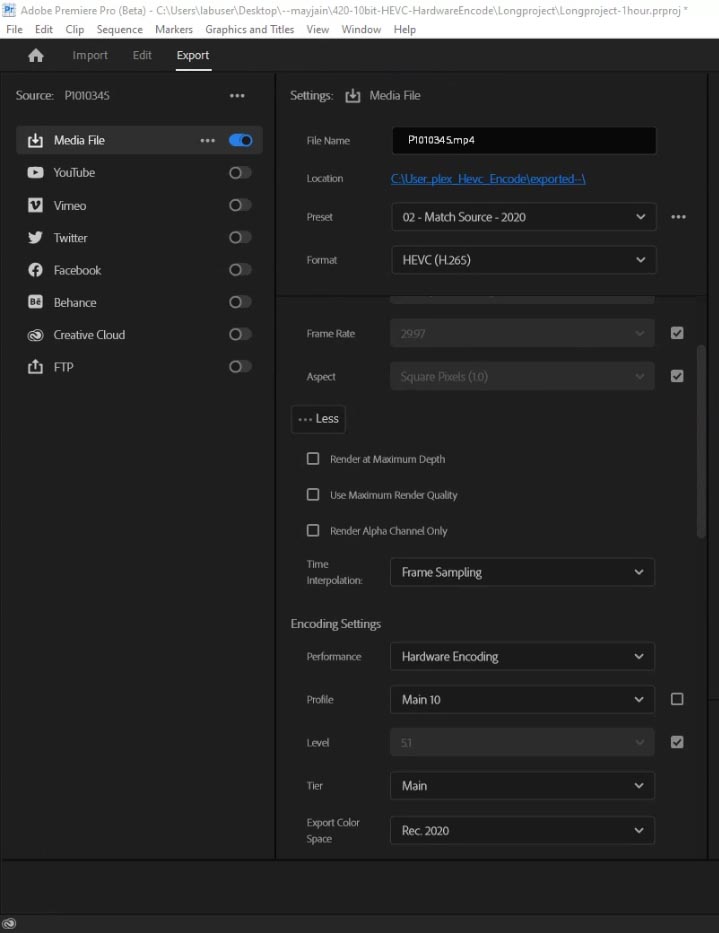Switch to the Import tab
The width and height of the screenshot is (719, 933).
(90, 55)
